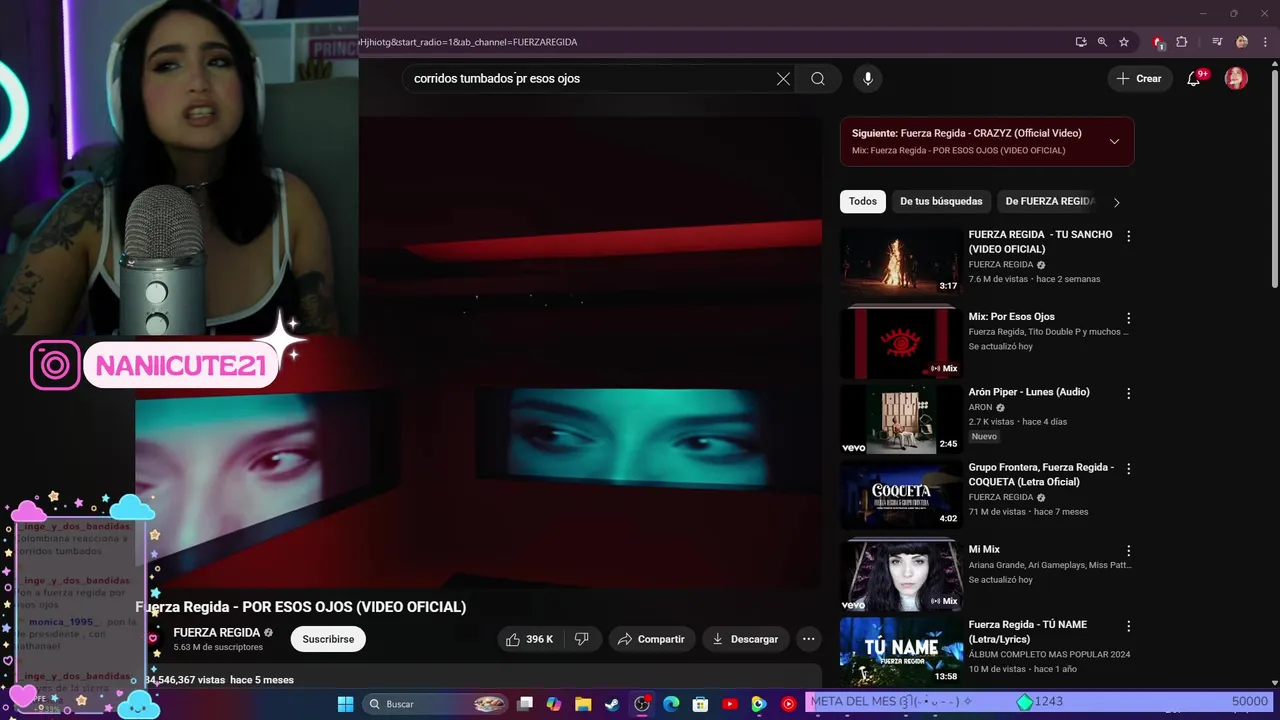Open the Chrome profile avatar
Screen dimensions: 1280x720
1242,42
